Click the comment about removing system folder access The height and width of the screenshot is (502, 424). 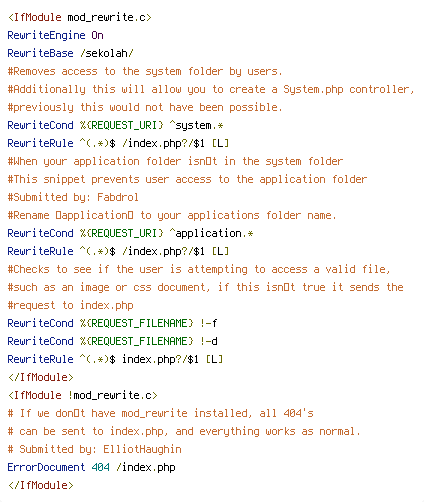point(145,71)
